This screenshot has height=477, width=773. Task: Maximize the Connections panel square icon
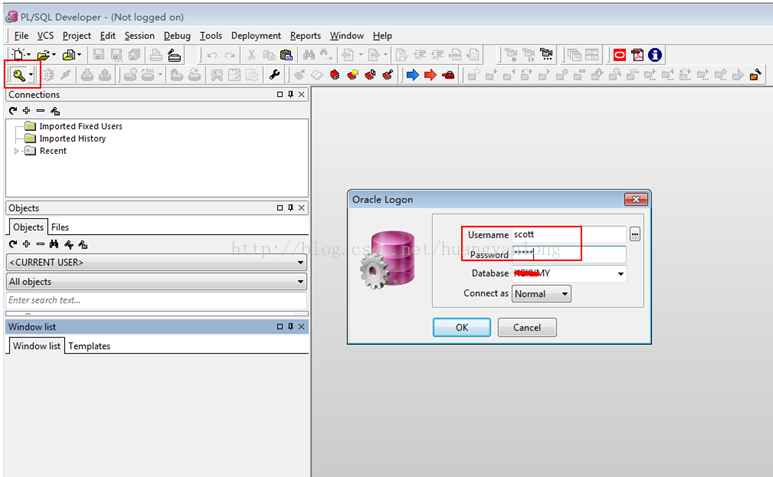(x=280, y=94)
